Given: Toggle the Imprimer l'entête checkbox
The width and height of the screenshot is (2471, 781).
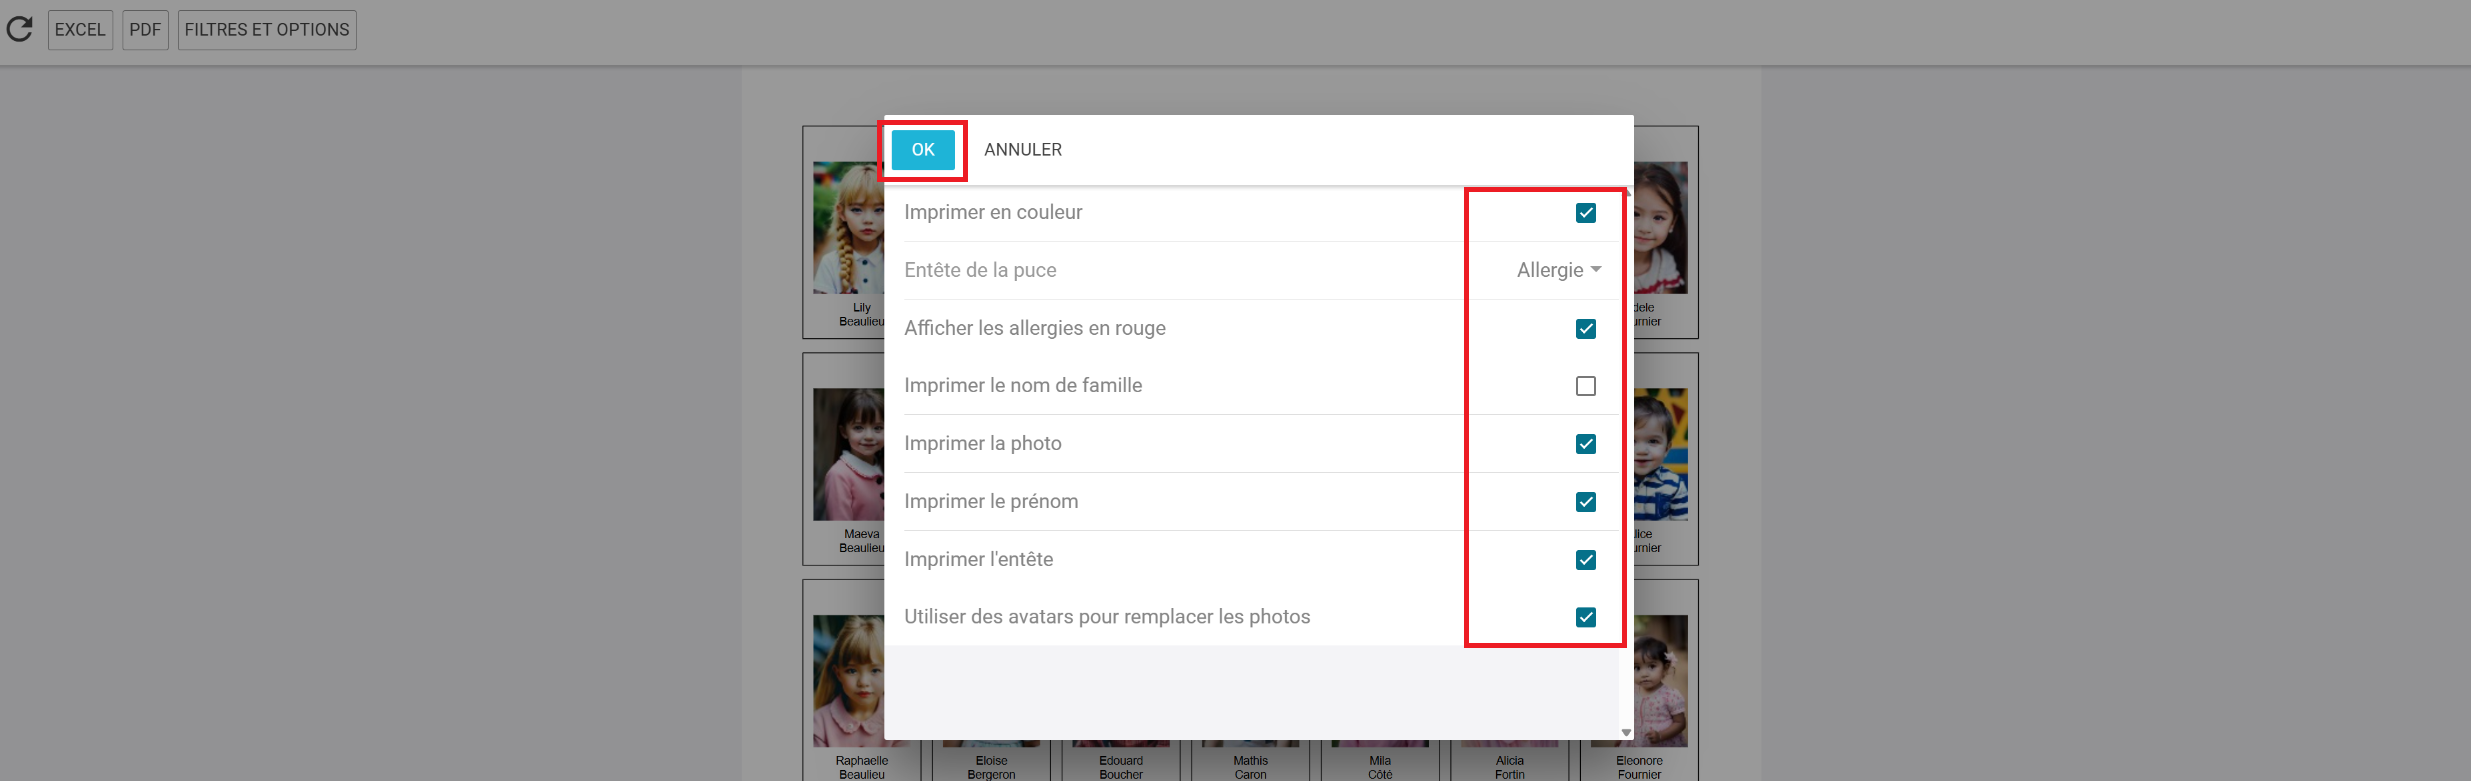Looking at the screenshot, I should pos(1585,560).
